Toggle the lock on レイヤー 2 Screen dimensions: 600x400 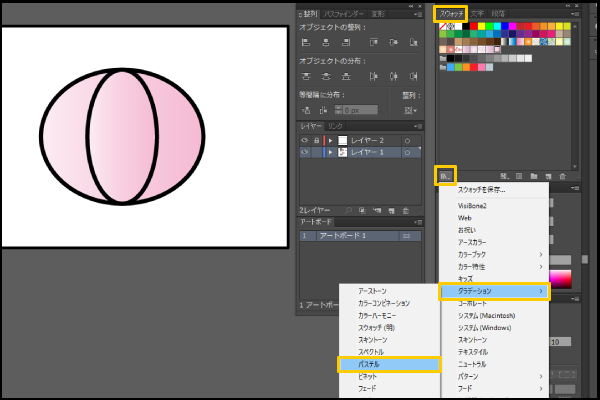pos(316,140)
